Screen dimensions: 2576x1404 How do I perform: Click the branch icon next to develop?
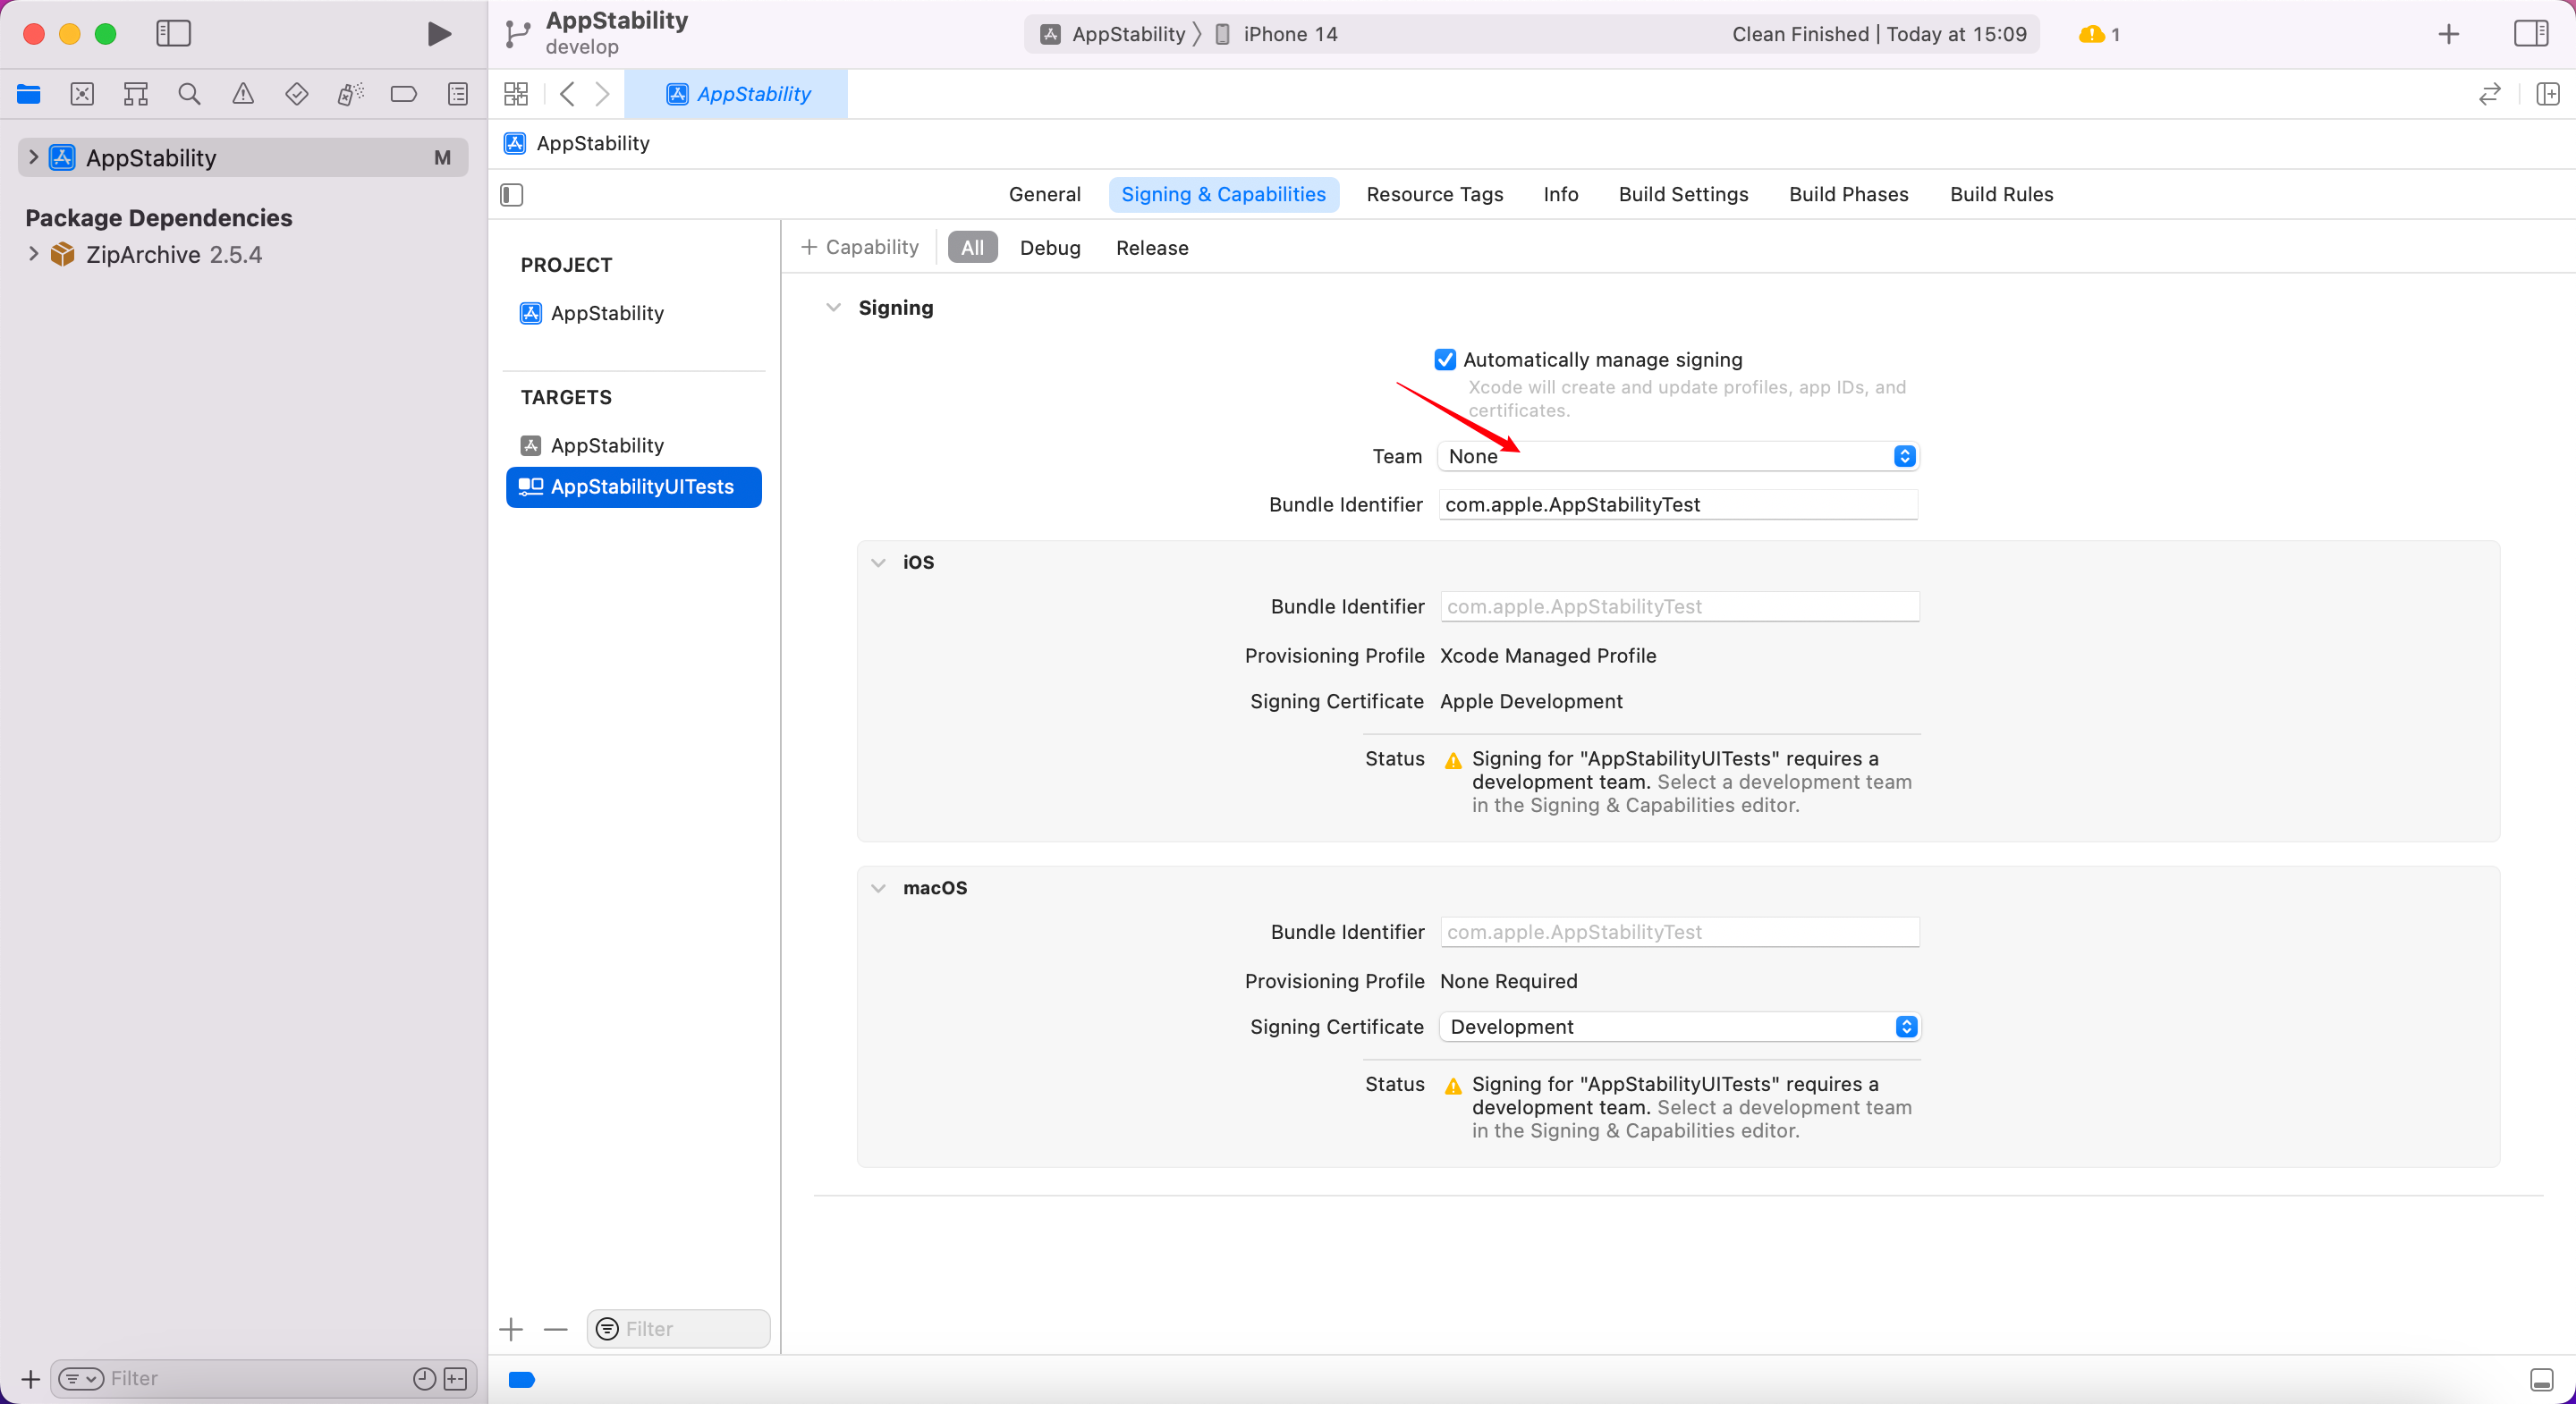pyautogui.click(x=517, y=34)
